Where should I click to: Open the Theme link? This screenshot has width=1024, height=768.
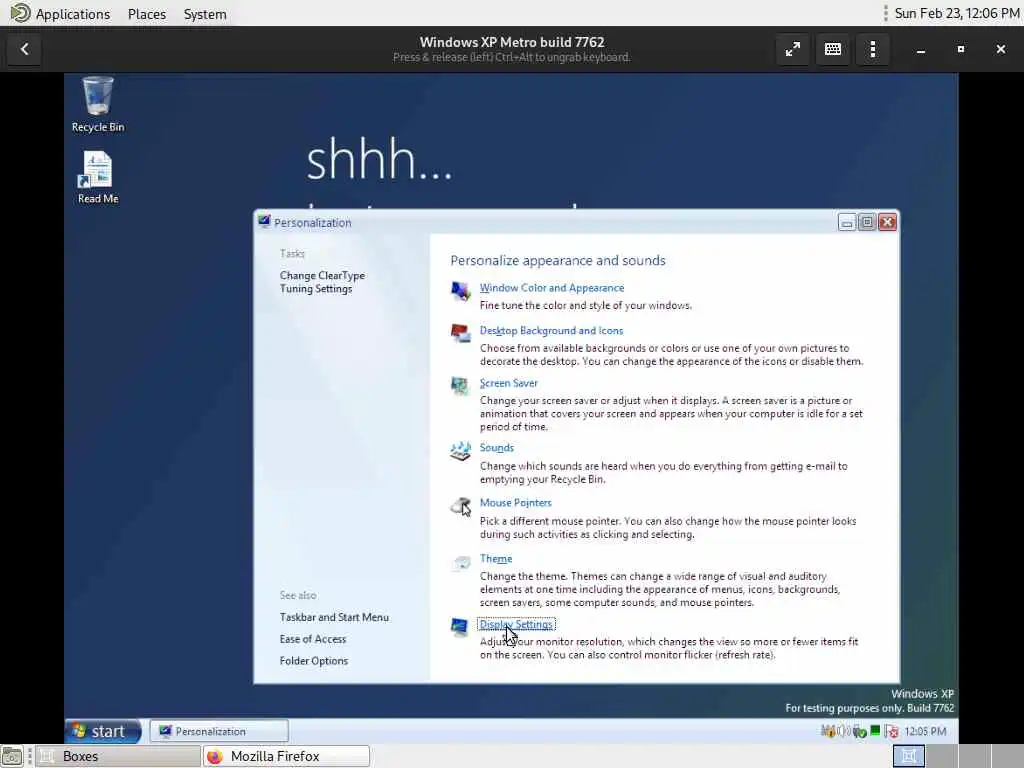point(496,559)
